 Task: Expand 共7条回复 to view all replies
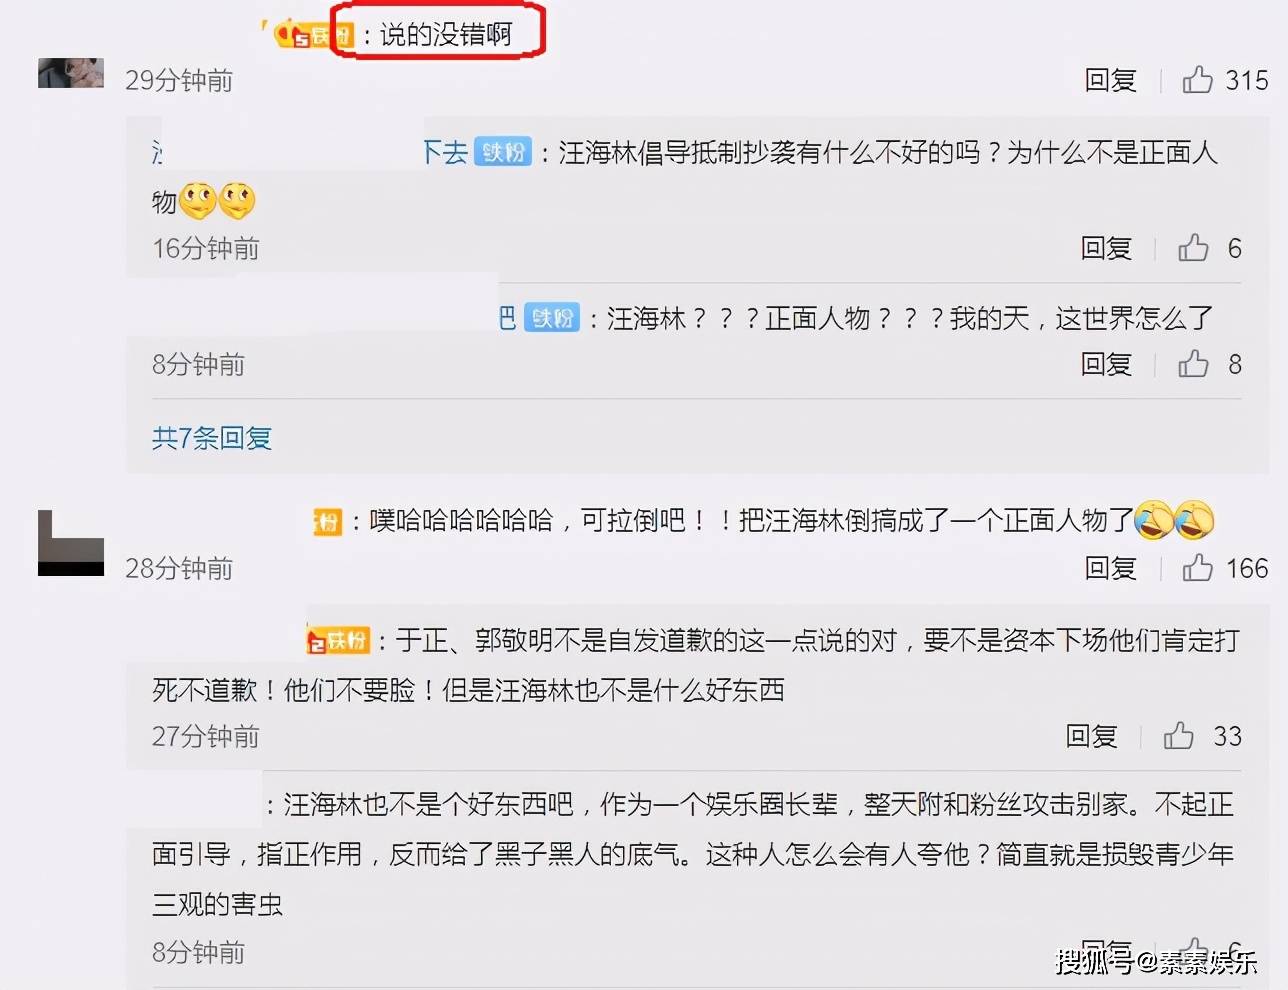212,437
